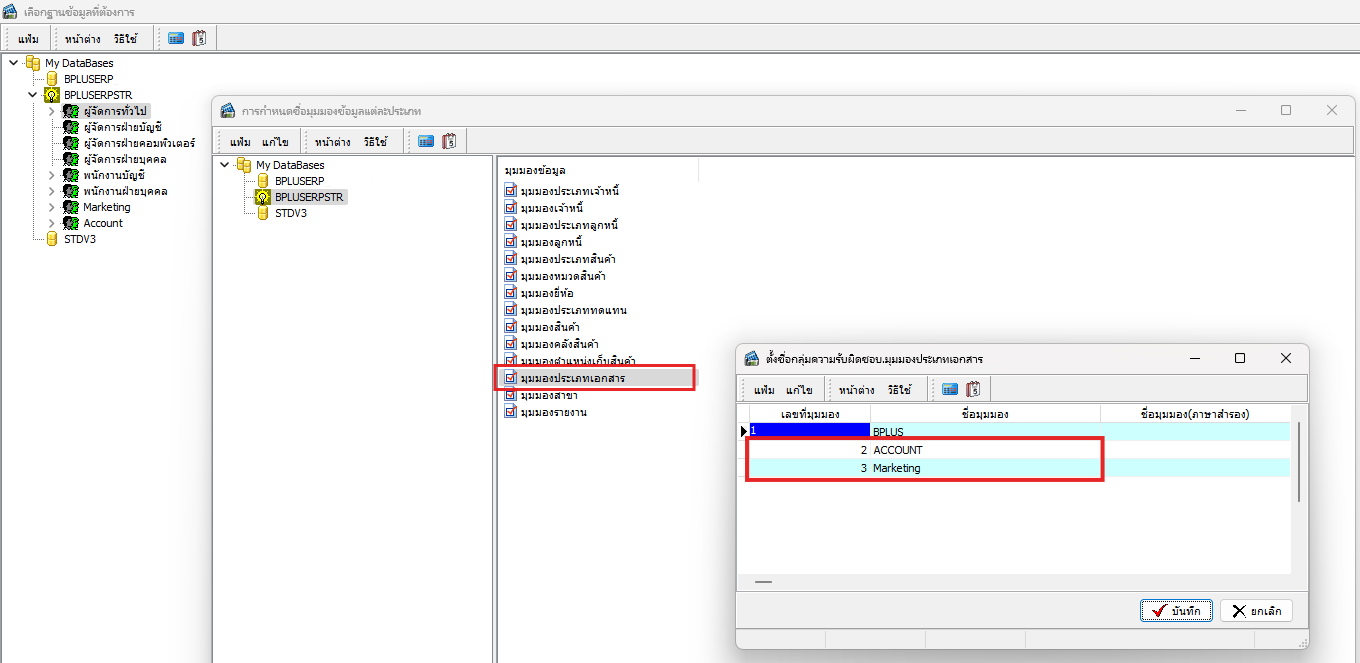
Task: Click the Marketing user group icon in the main tree
Action: (x=70, y=207)
